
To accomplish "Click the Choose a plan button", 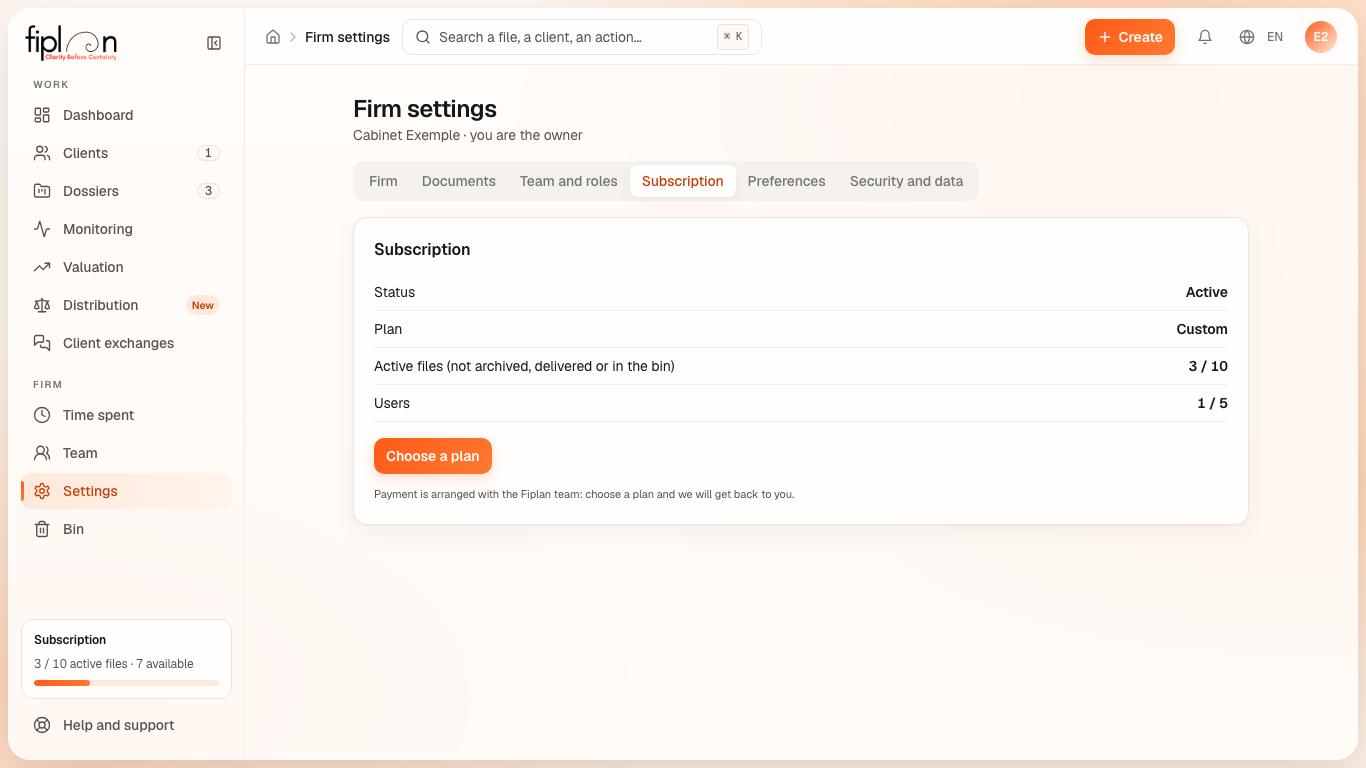I will (433, 456).
